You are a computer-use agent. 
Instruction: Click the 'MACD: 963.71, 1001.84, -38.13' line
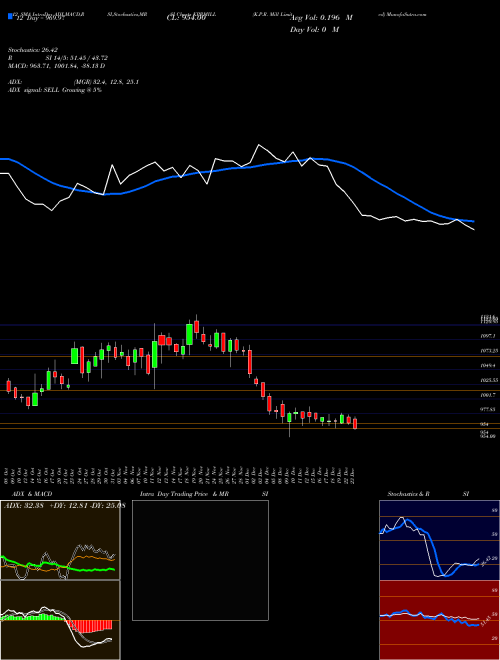[x=56, y=66]
